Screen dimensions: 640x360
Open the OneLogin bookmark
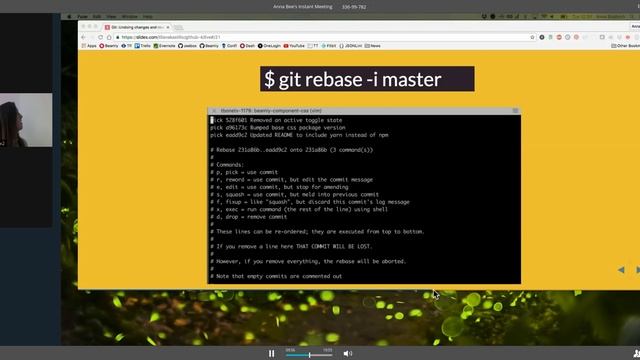[x=269, y=46]
